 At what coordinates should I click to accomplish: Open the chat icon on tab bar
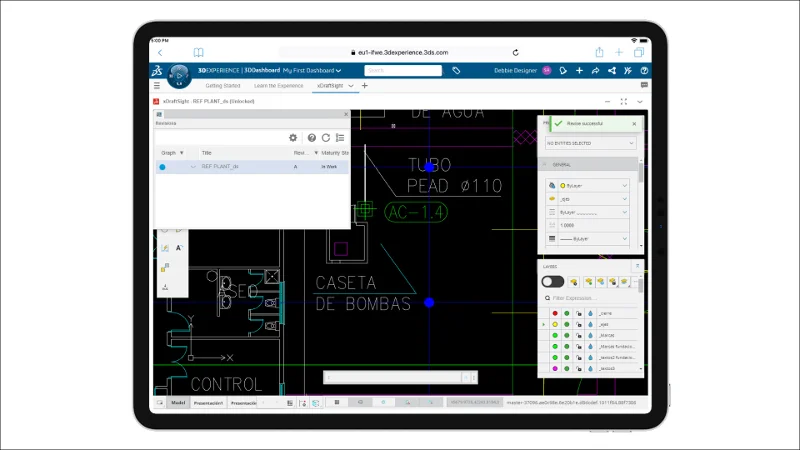644,85
